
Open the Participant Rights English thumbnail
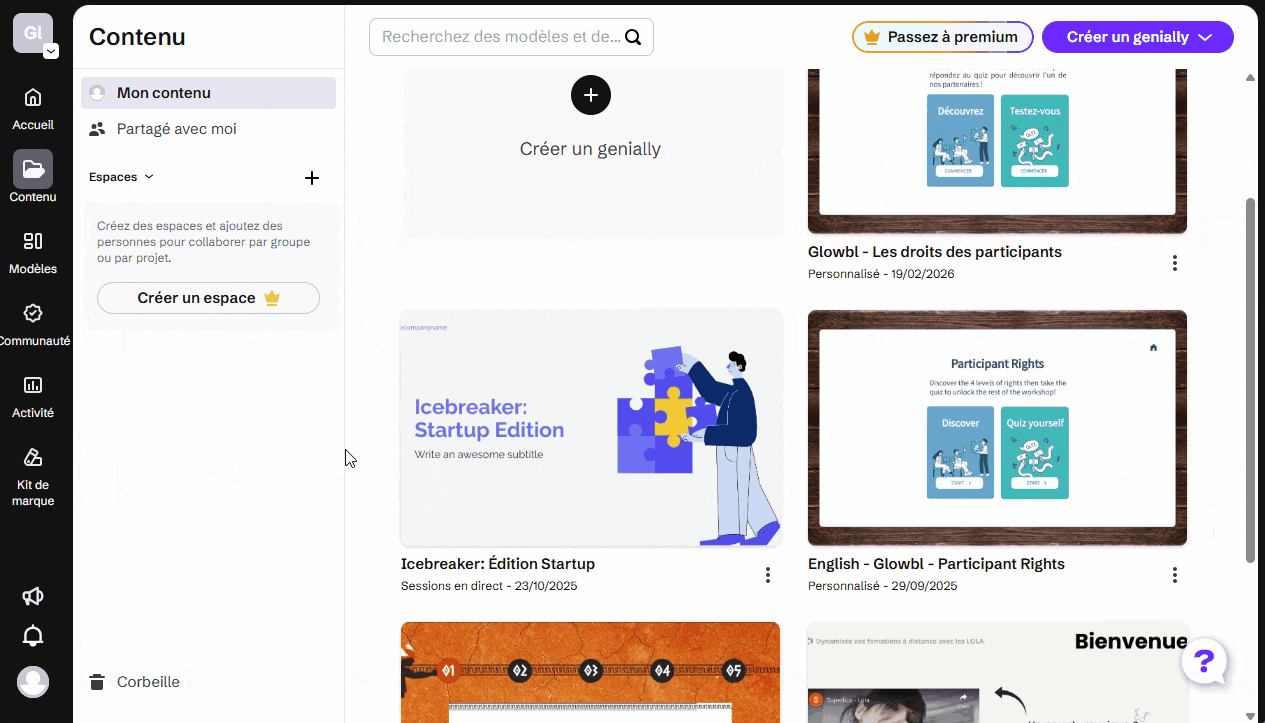997,428
